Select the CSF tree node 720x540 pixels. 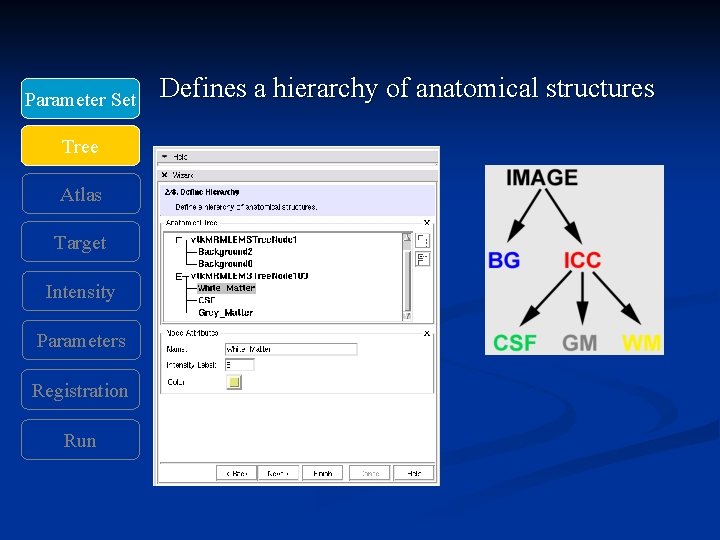207,300
